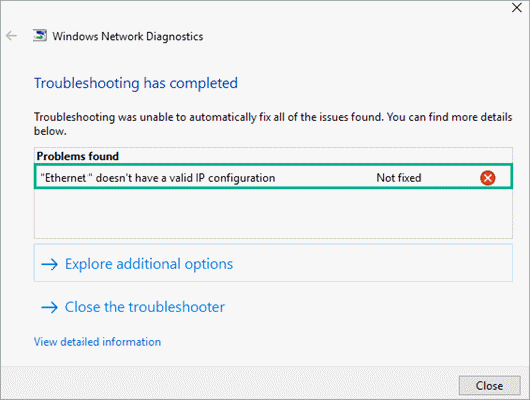Close the dialog with the X button
530x400 pixels.
516,8
